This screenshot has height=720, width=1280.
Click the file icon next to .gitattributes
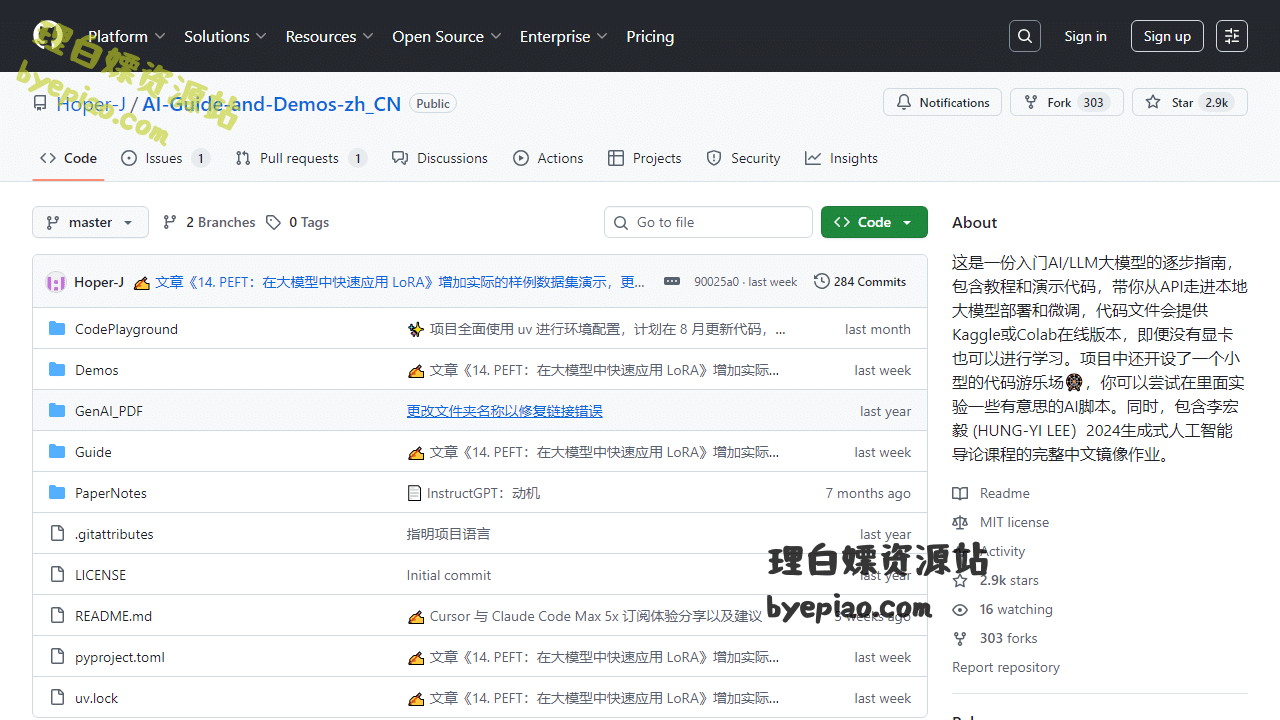click(x=57, y=534)
